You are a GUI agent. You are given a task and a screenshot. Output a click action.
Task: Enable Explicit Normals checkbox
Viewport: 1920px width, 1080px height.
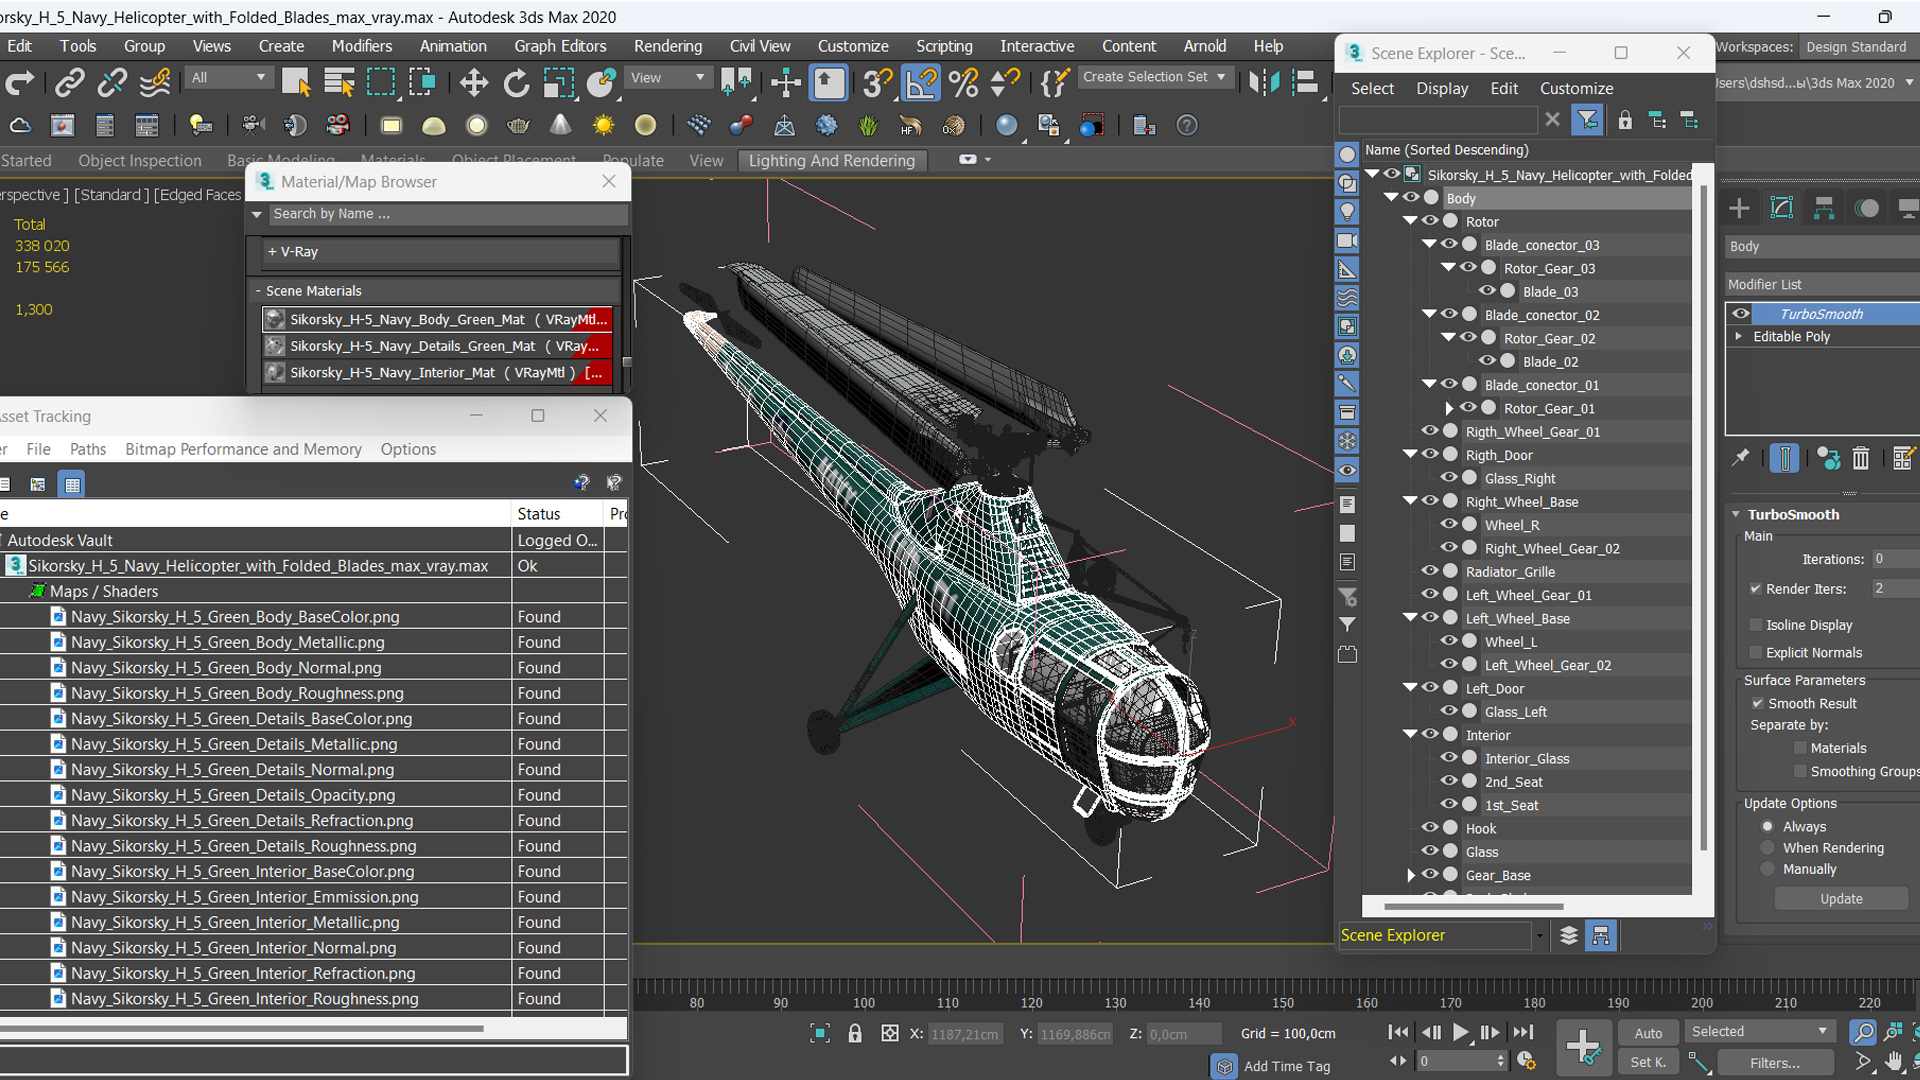(x=1756, y=653)
